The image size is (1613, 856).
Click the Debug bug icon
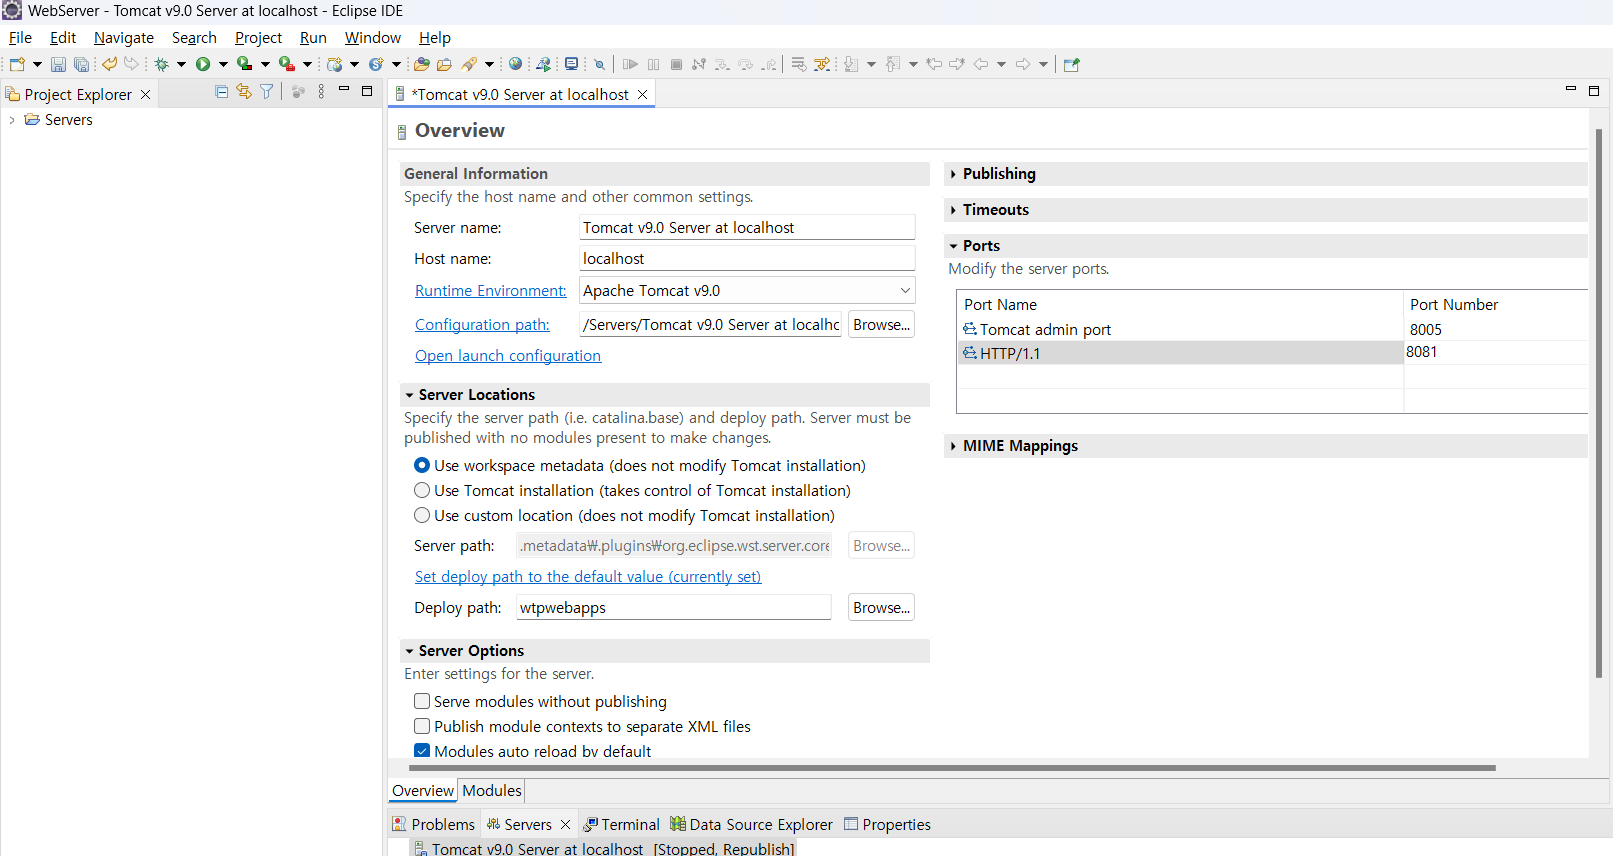[x=161, y=64]
